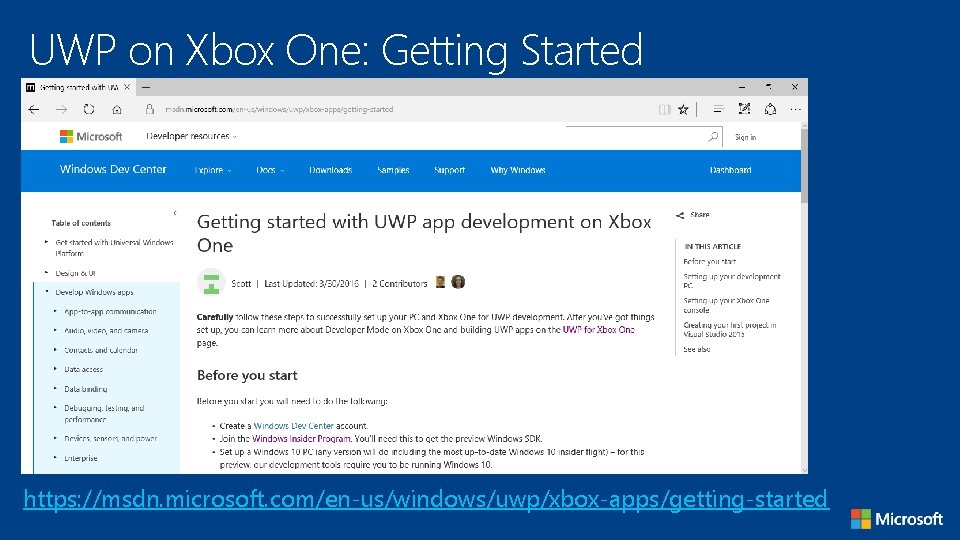Open Audio, video, and camera topic
Screen dimensions: 960x540
pos(106,331)
